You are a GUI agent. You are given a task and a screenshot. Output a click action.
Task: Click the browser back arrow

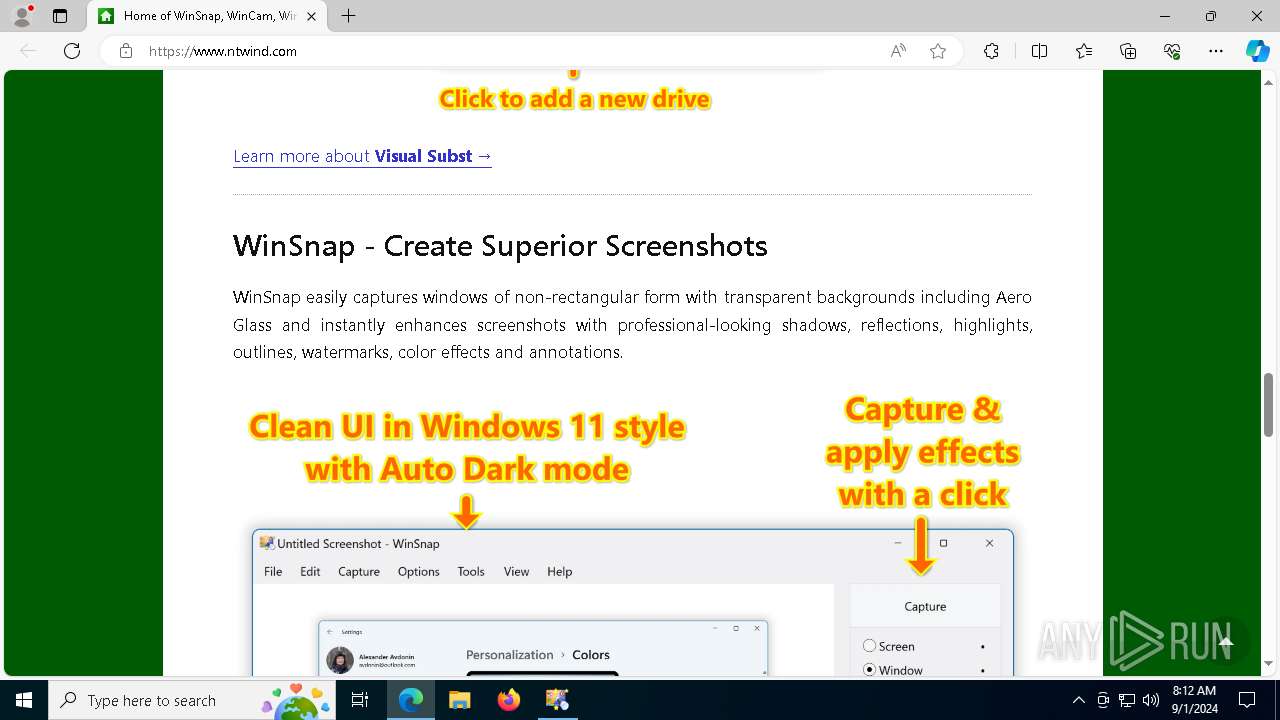click(x=28, y=51)
